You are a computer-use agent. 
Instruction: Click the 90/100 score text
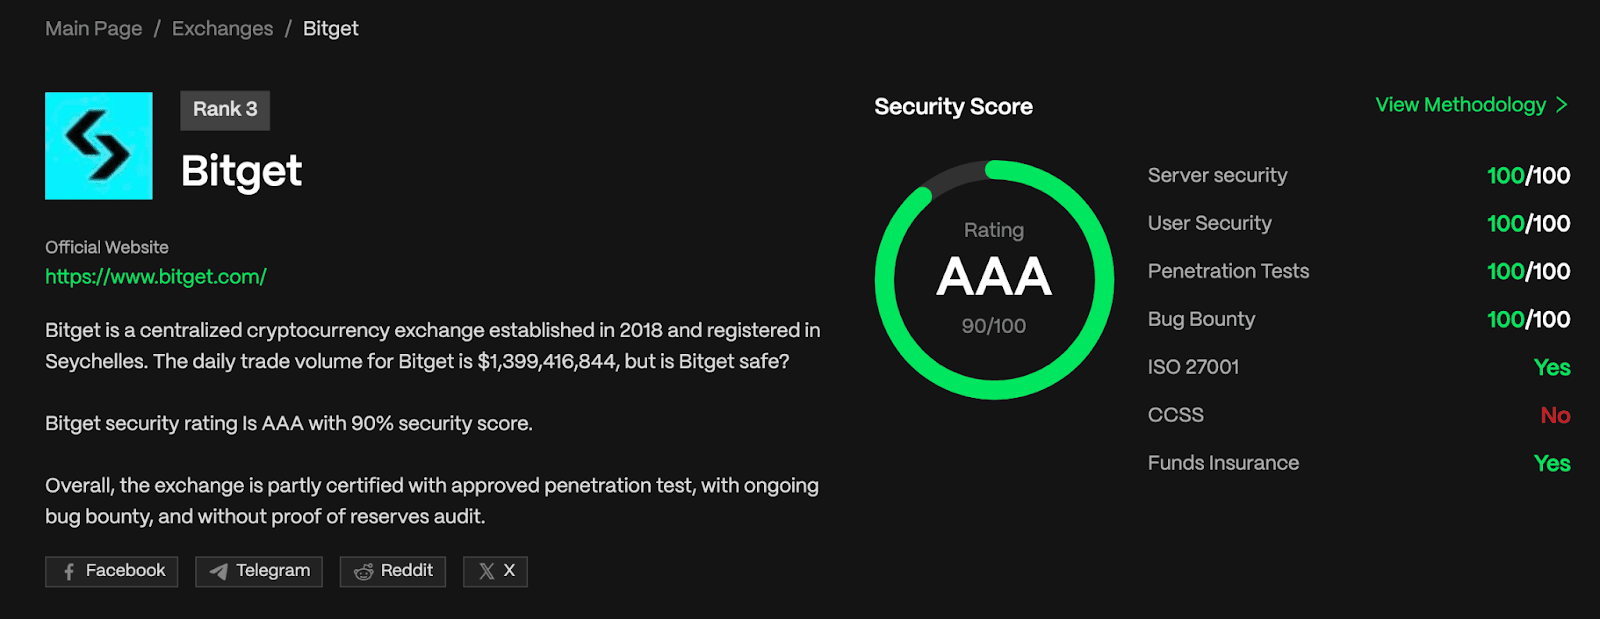click(994, 326)
